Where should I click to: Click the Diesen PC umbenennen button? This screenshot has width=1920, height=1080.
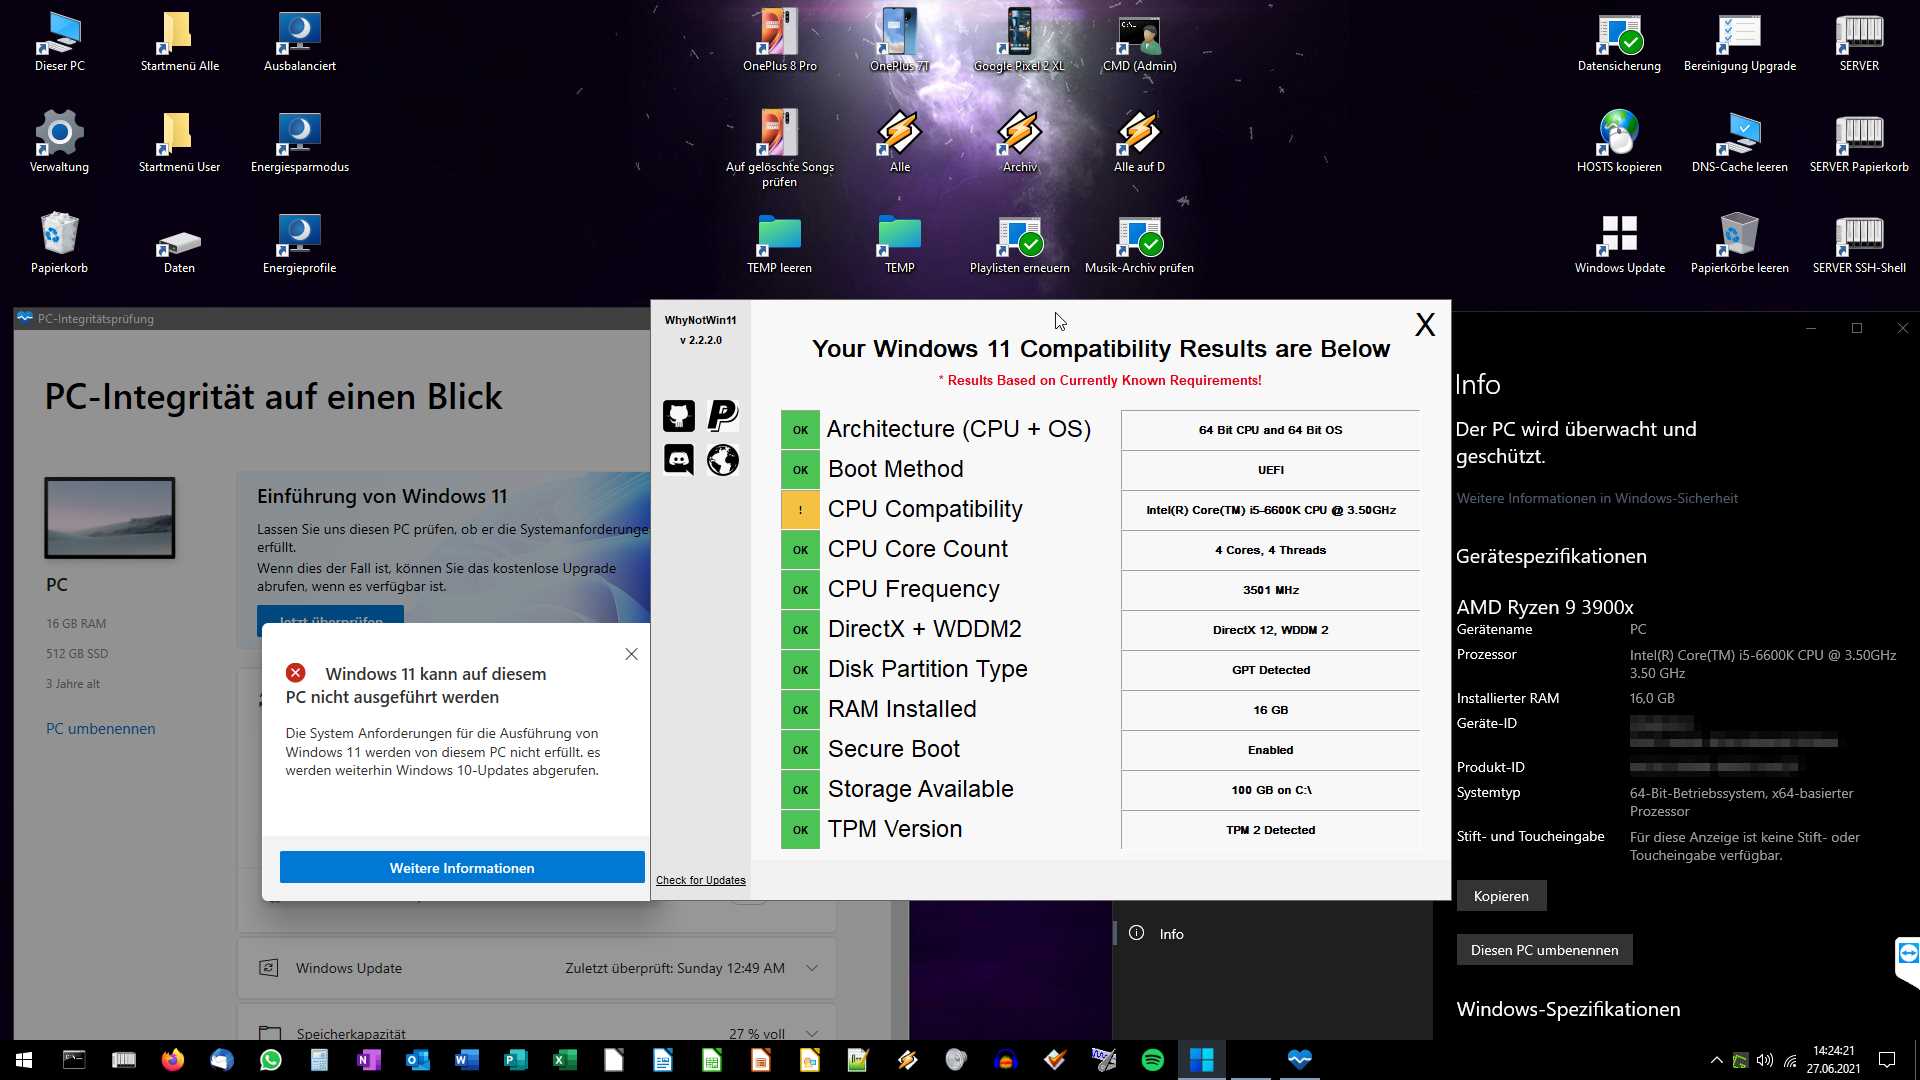point(1544,950)
